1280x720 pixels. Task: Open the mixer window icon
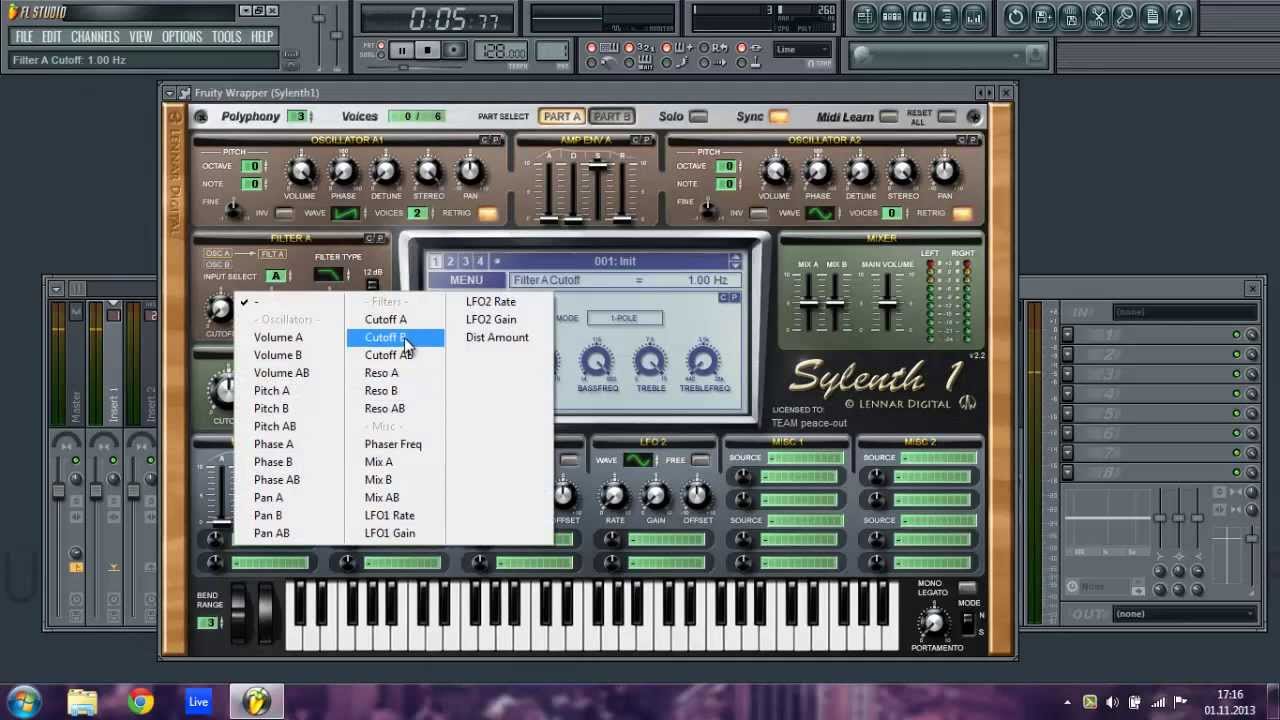click(973, 16)
